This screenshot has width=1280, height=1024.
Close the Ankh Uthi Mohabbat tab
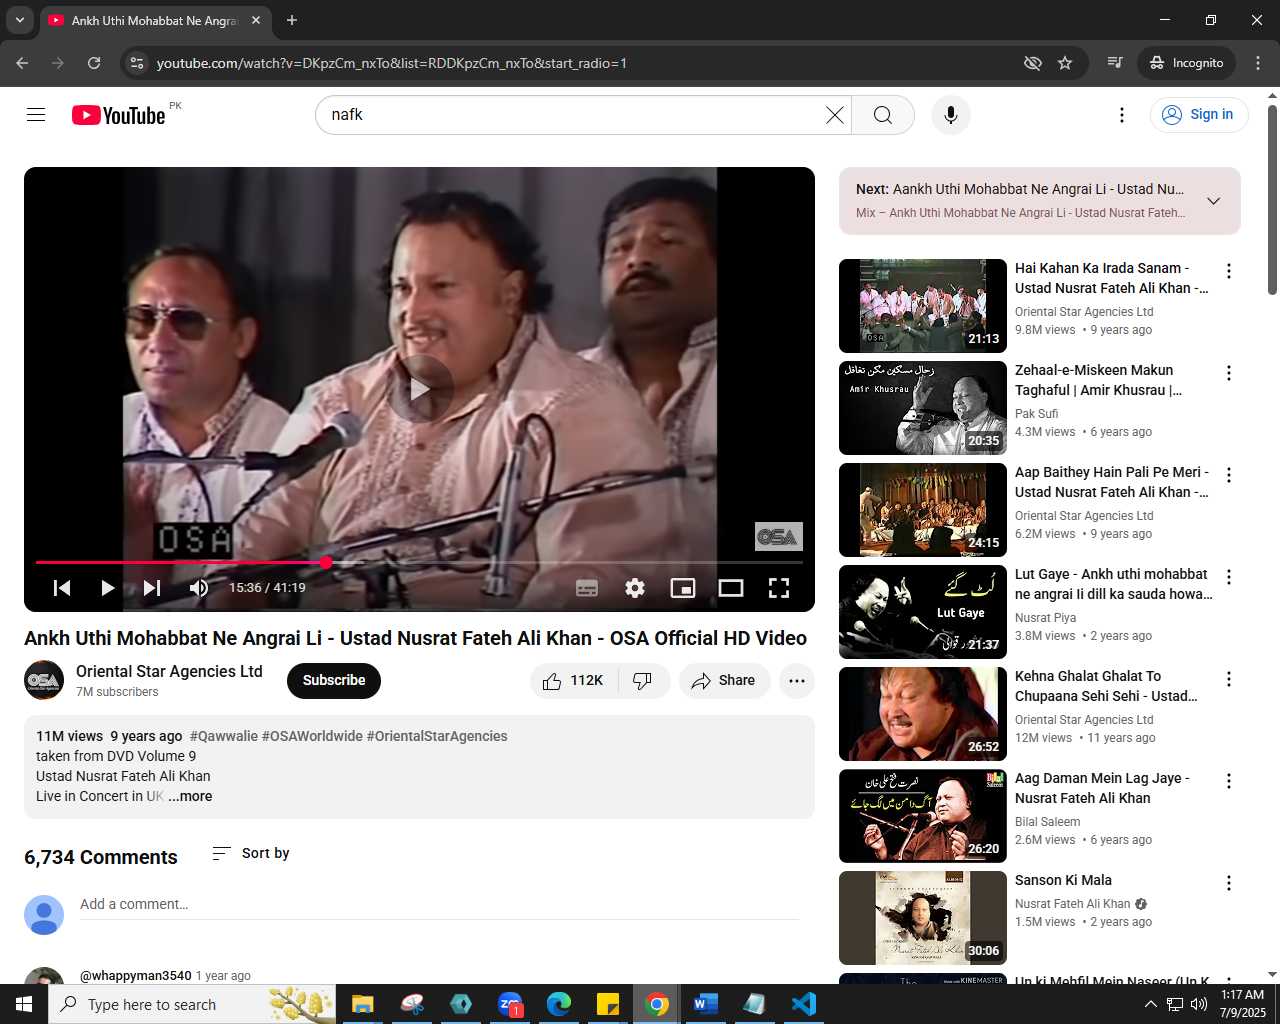click(x=256, y=20)
